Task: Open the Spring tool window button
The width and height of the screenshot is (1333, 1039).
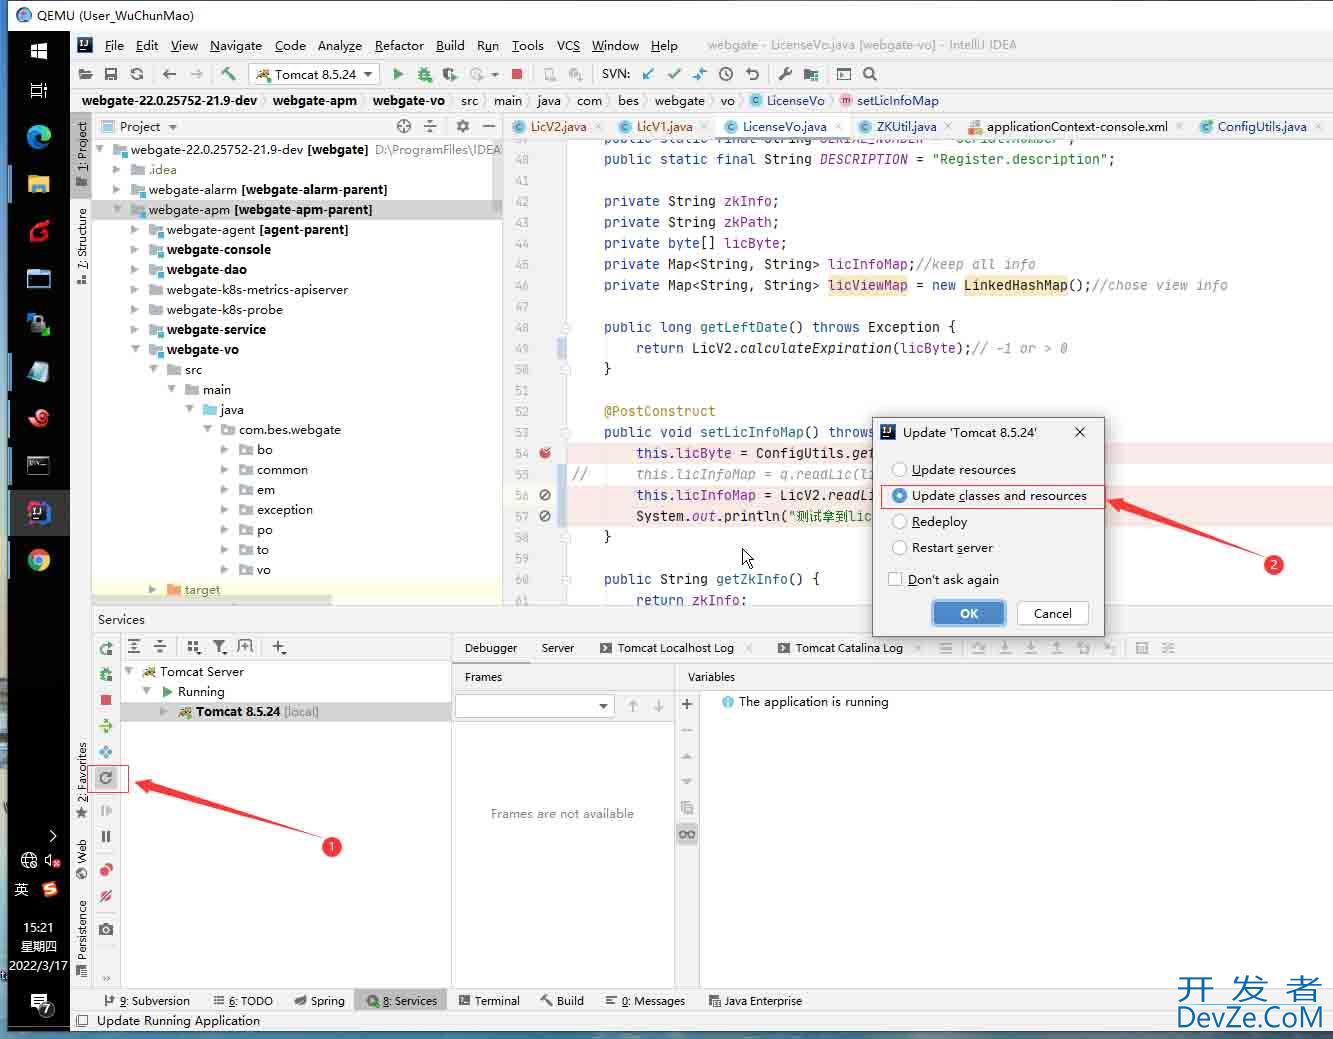Action: pos(320,1000)
